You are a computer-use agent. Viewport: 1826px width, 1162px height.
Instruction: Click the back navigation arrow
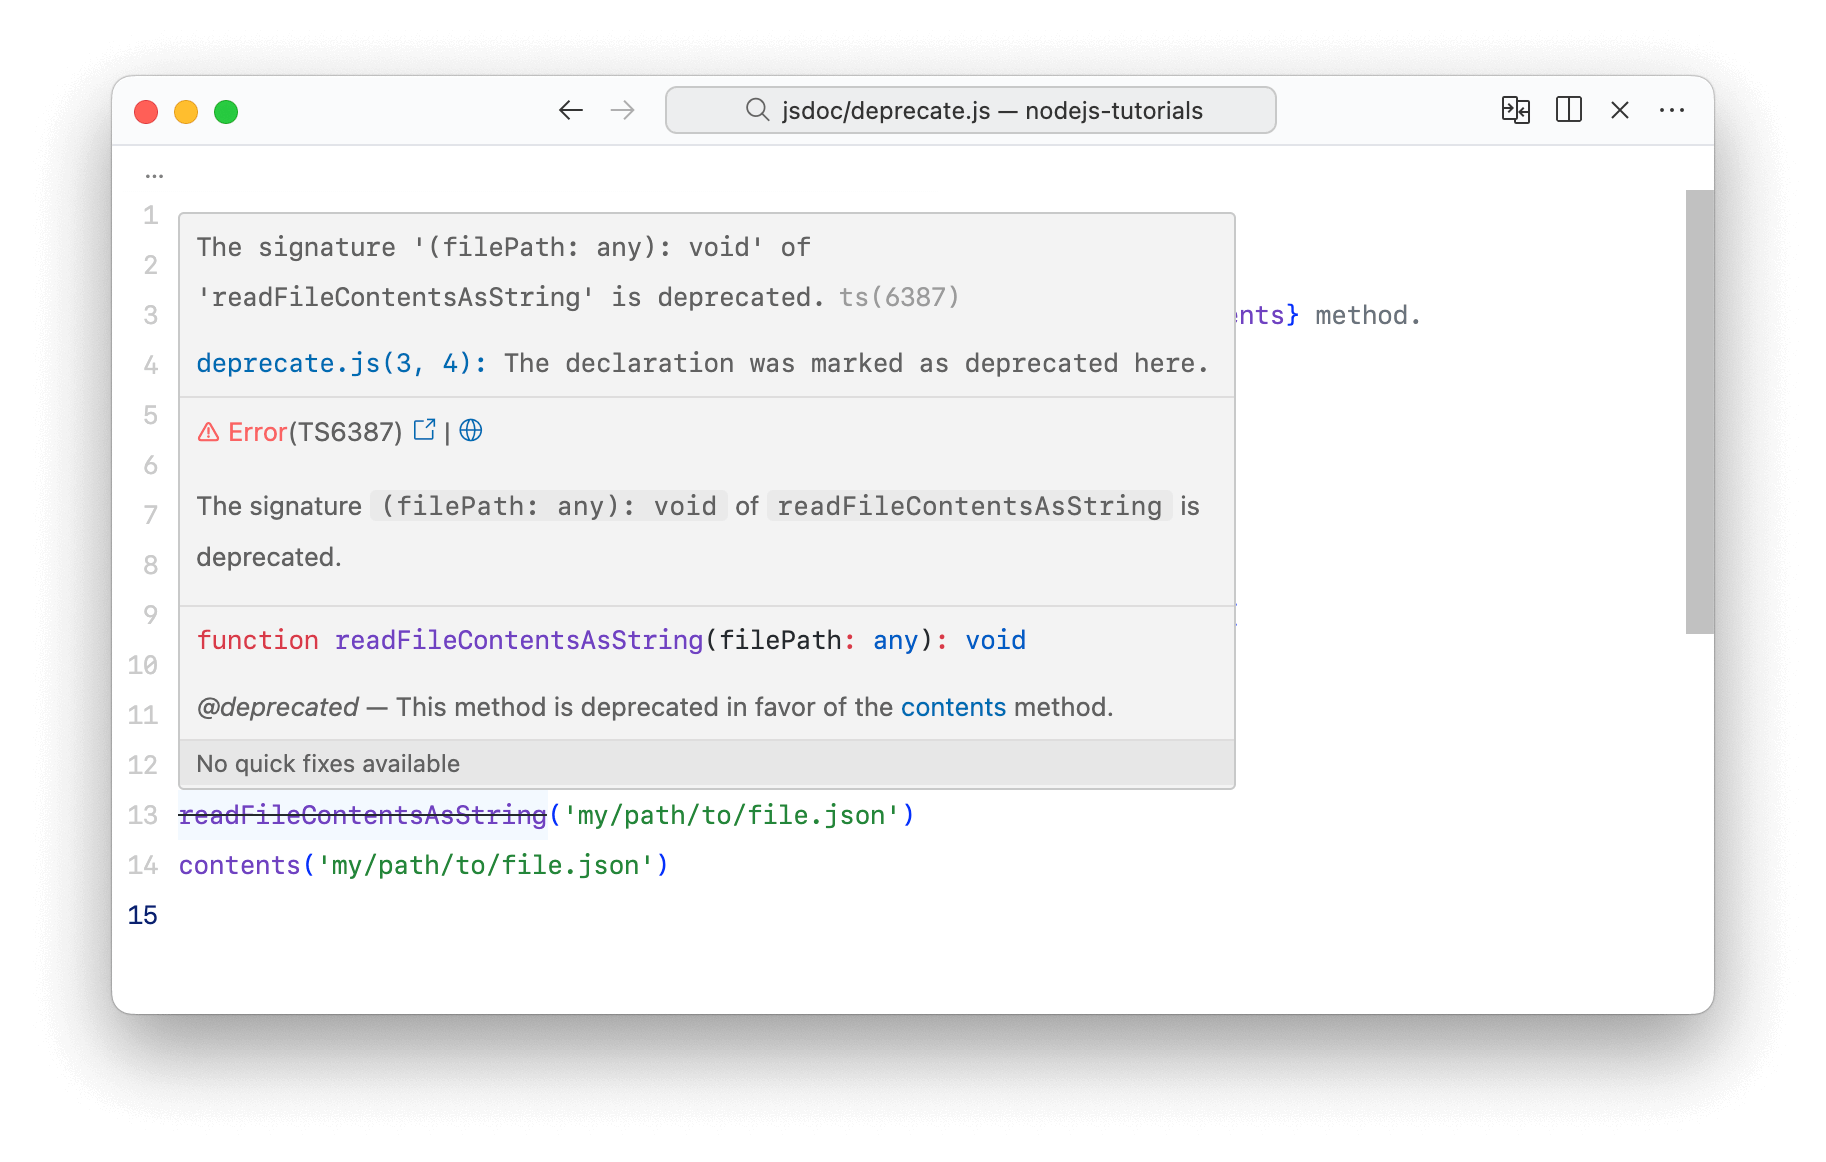pyautogui.click(x=570, y=111)
